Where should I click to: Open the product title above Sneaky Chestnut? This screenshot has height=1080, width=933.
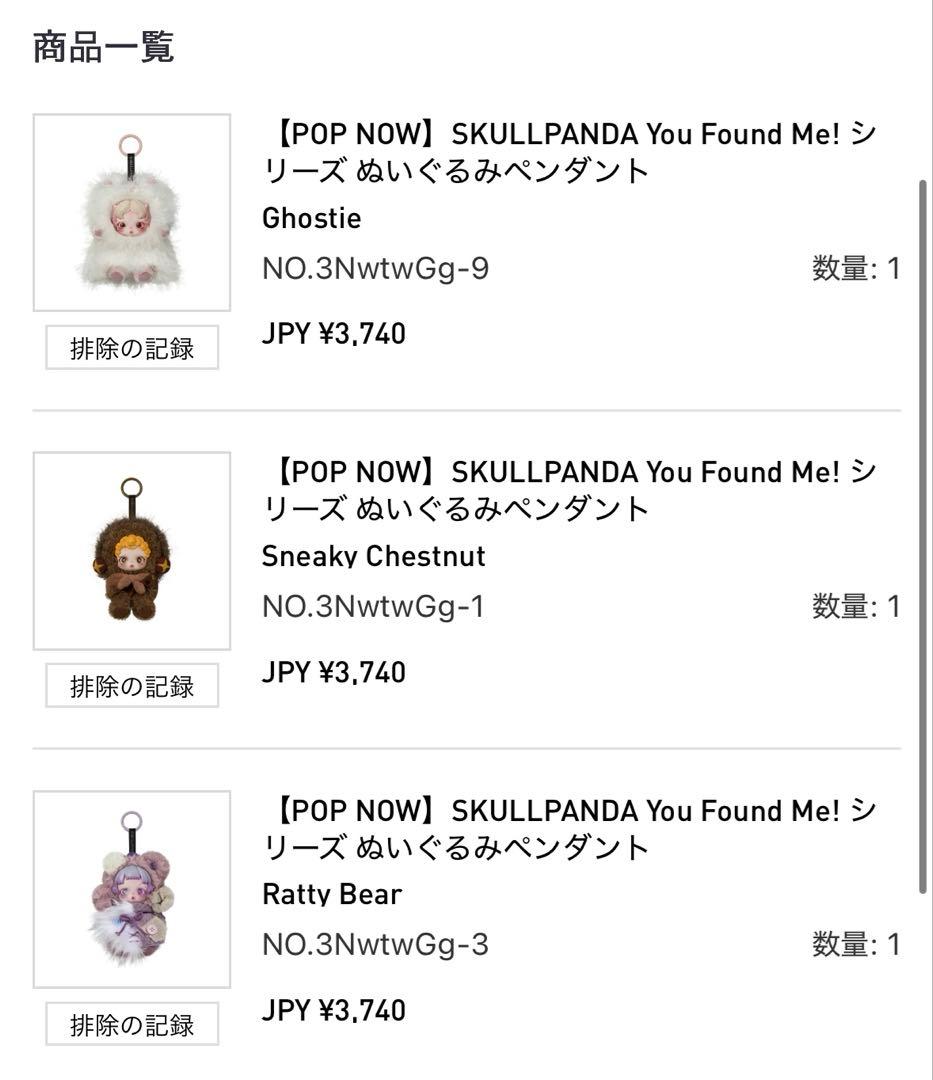pyautogui.click(x=570, y=490)
